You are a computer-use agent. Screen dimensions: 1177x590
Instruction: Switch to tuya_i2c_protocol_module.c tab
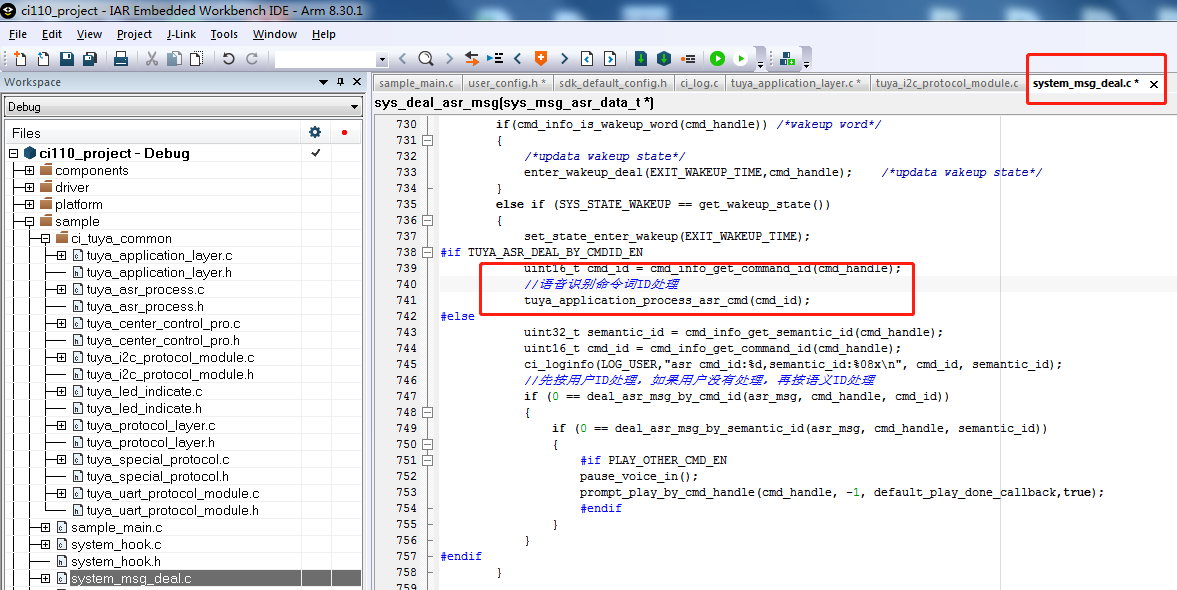[x=947, y=83]
